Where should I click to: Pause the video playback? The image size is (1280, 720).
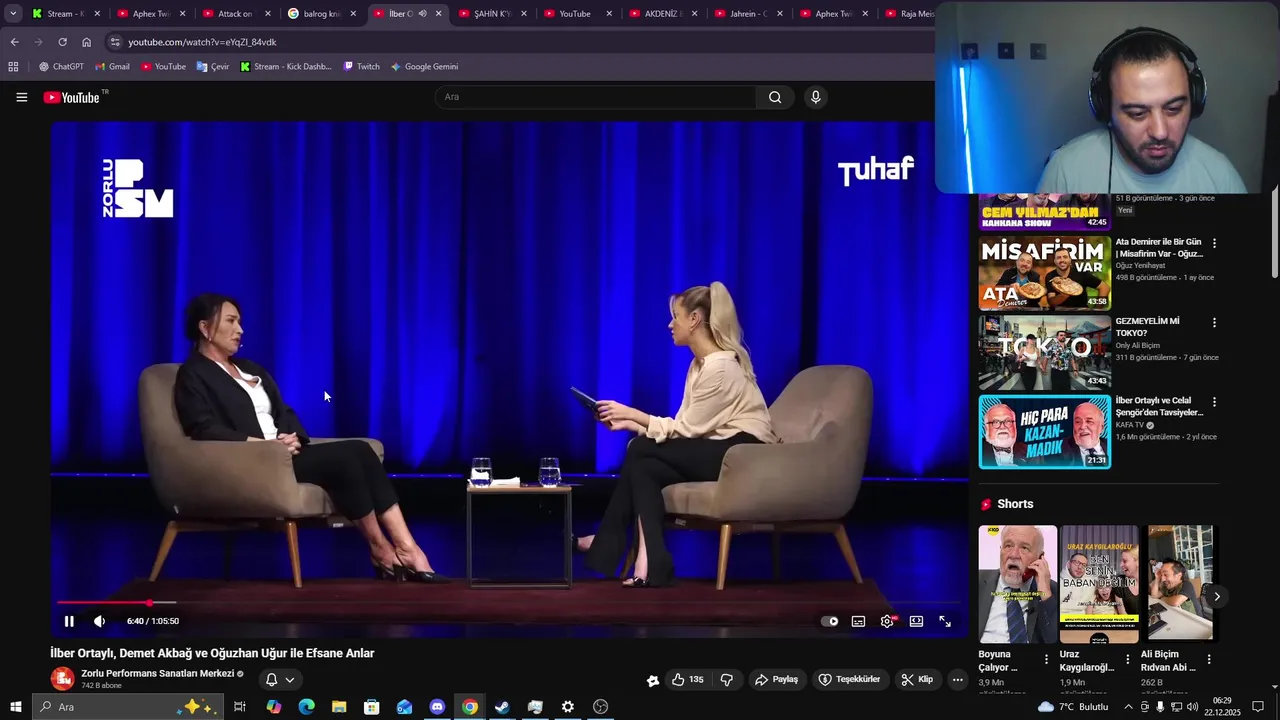pyautogui.click(x=69, y=621)
